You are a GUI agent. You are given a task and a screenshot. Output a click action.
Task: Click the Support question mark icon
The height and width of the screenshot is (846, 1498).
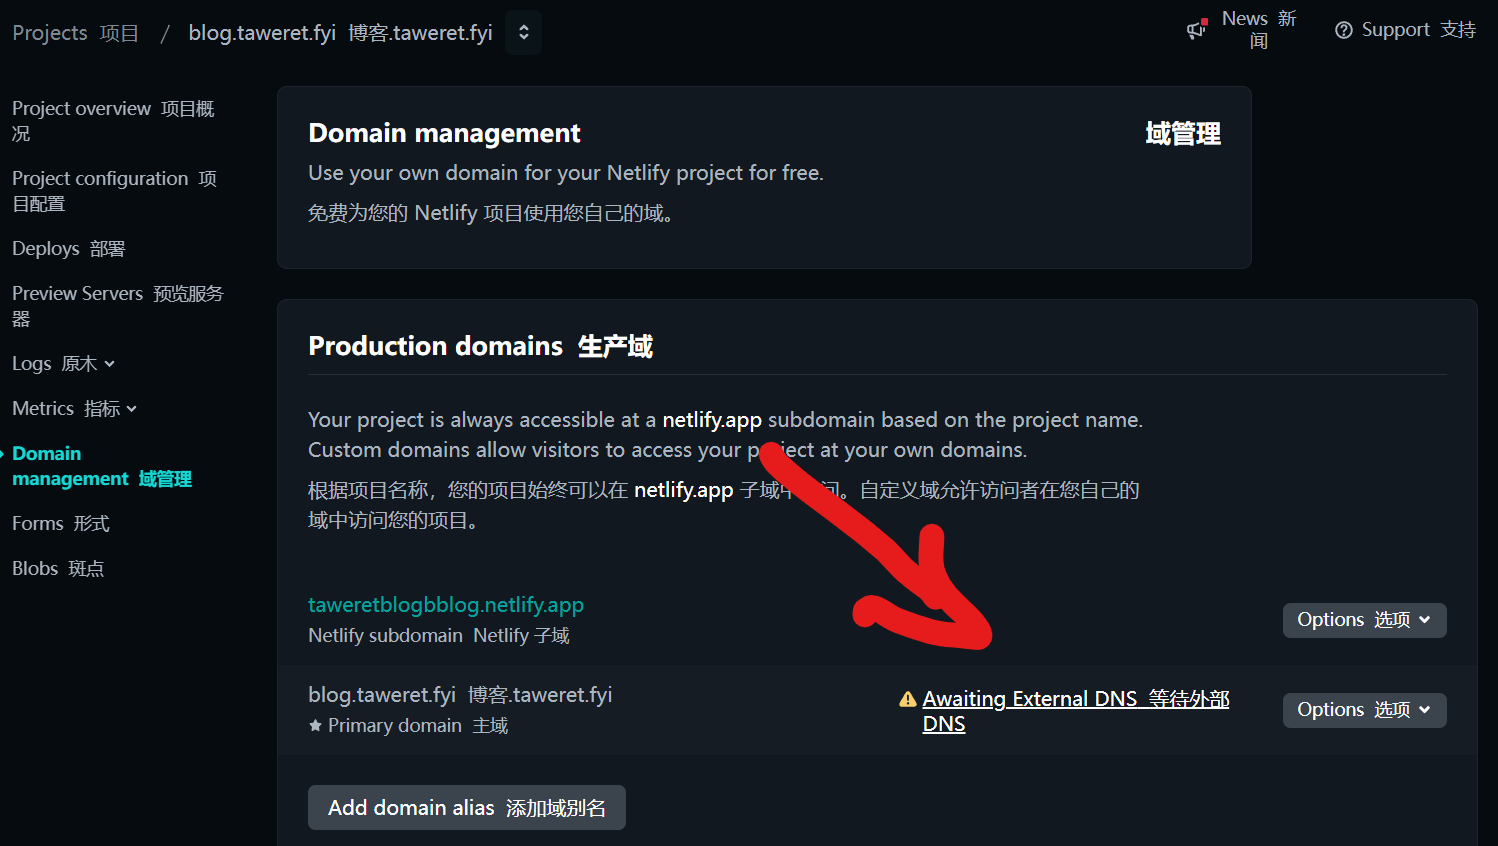(x=1344, y=30)
